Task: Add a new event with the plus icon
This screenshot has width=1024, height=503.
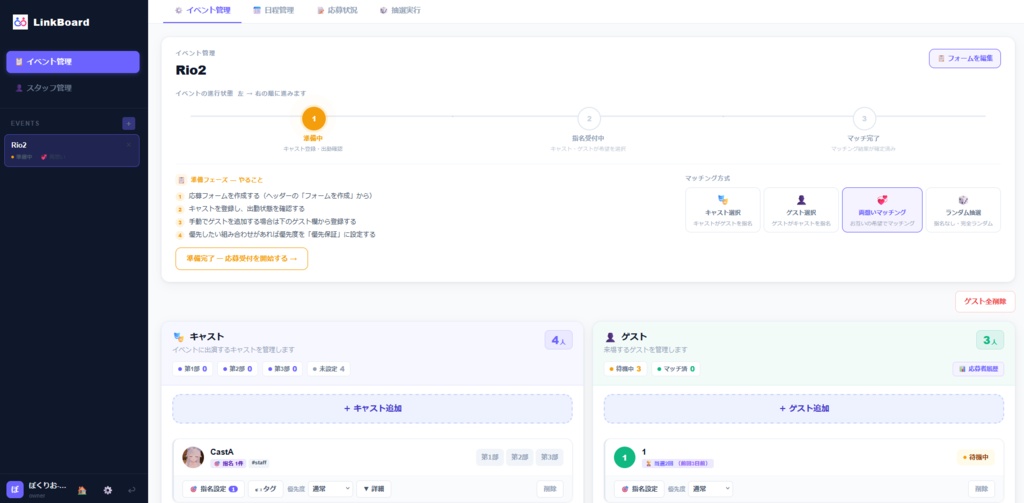Action: pyautogui.click(x=129, y=123)
